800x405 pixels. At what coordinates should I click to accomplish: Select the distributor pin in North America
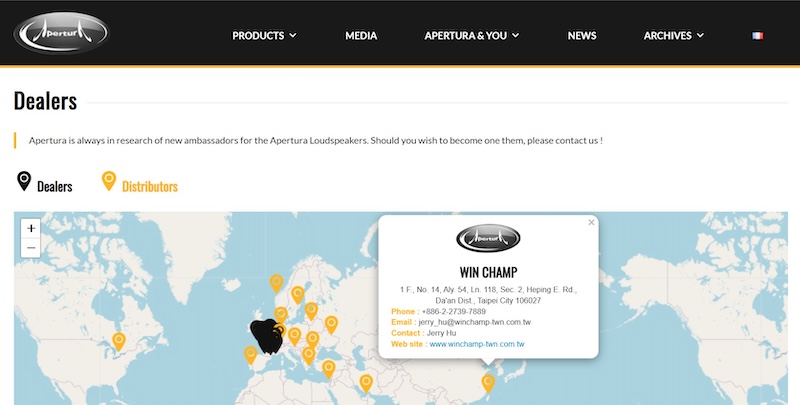pos(118,341)
